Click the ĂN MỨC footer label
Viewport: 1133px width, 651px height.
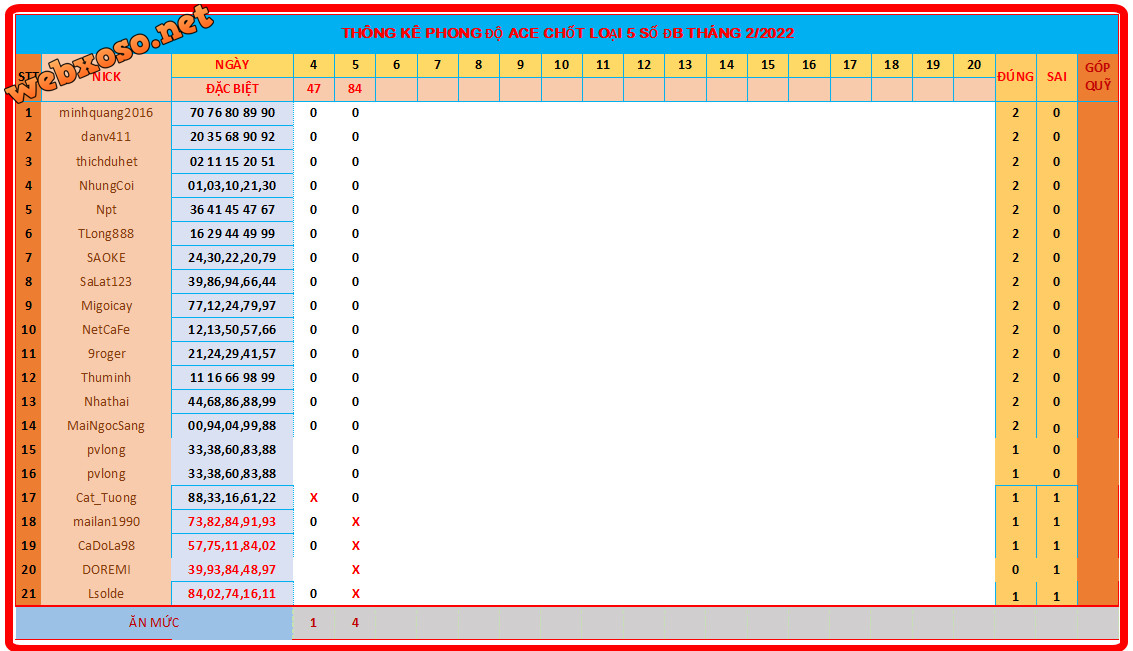[154, 623]
